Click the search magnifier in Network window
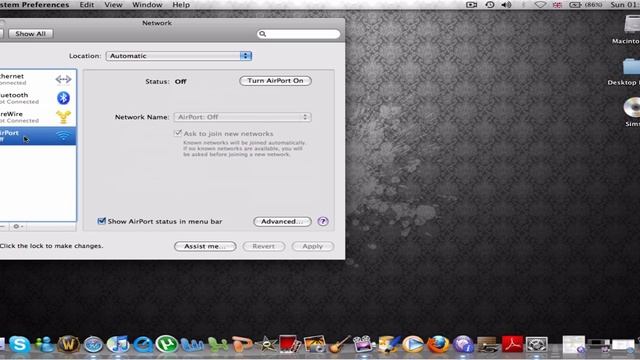Screen dimensions: 640x360 coord(262,34)
